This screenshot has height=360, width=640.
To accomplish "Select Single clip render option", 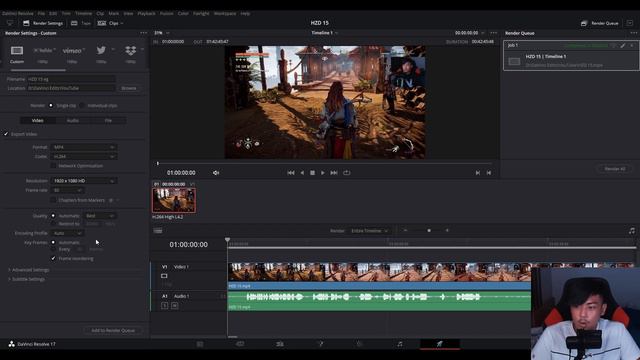I will point(51,105).
